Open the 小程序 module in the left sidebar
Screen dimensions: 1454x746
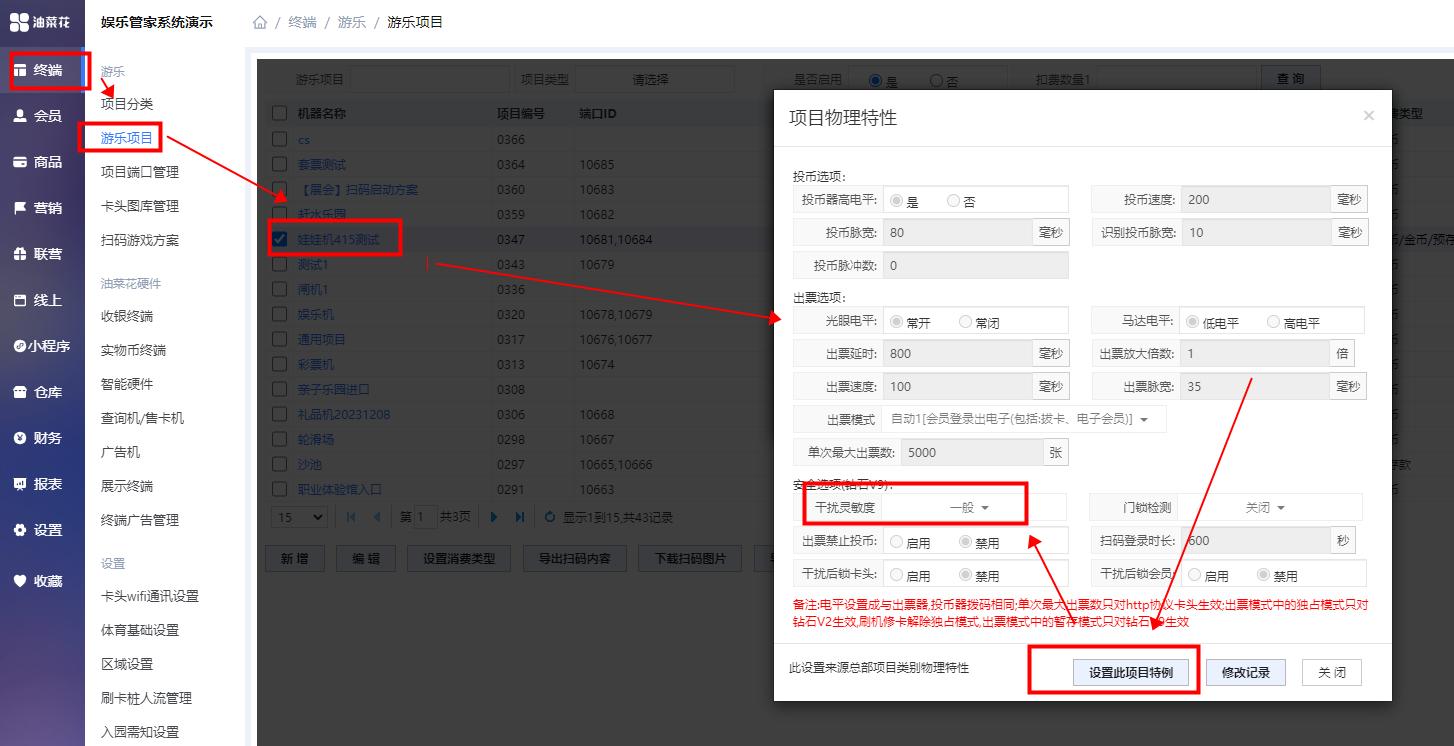tap(40, 346)
